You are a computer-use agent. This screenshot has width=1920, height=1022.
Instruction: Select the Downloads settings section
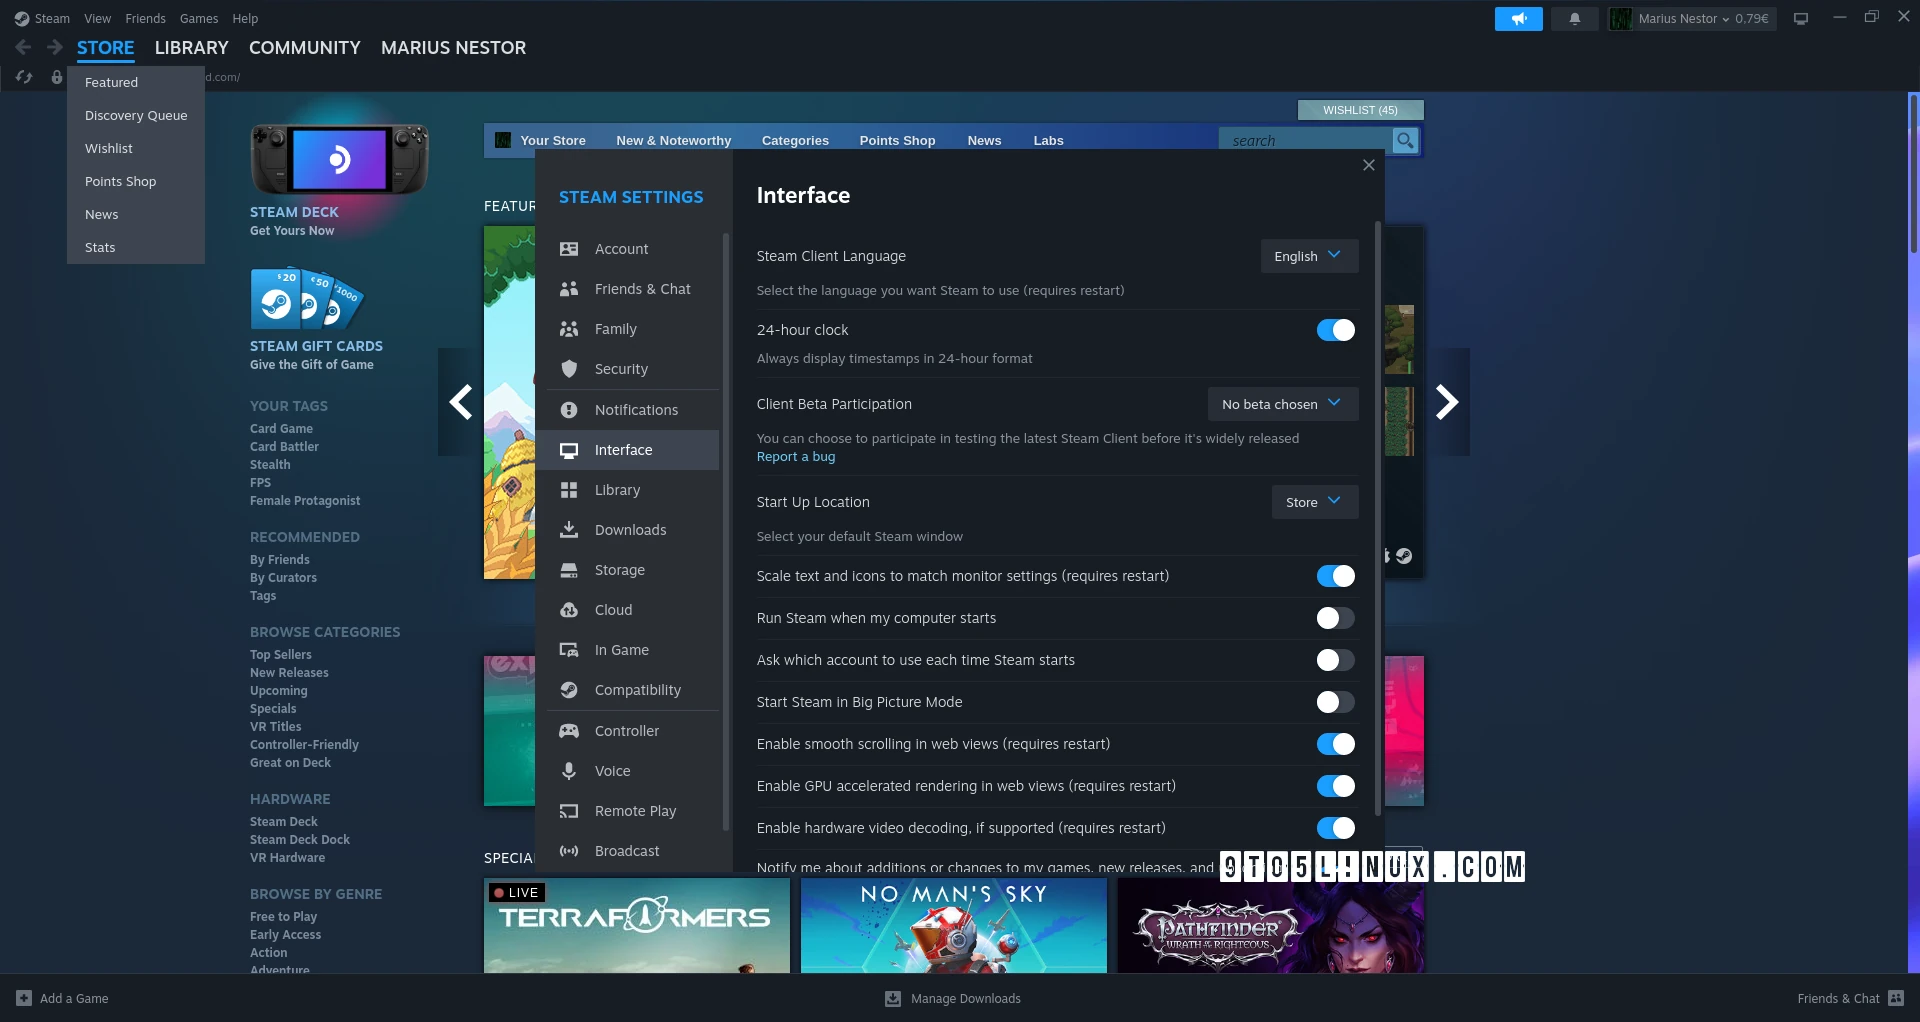(630, 529)
